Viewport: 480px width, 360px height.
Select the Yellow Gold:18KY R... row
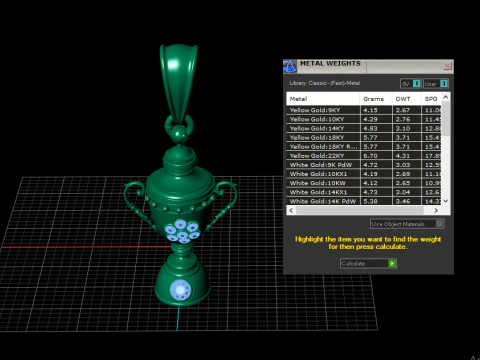pyautogui.click(x=364, y=147)
